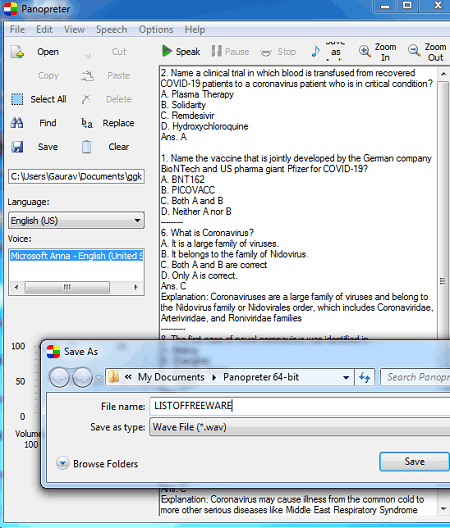Viewport: 450px width, 528px height.
Task: Click the line 'B. PICOVACC'
Action: (188, 190)
